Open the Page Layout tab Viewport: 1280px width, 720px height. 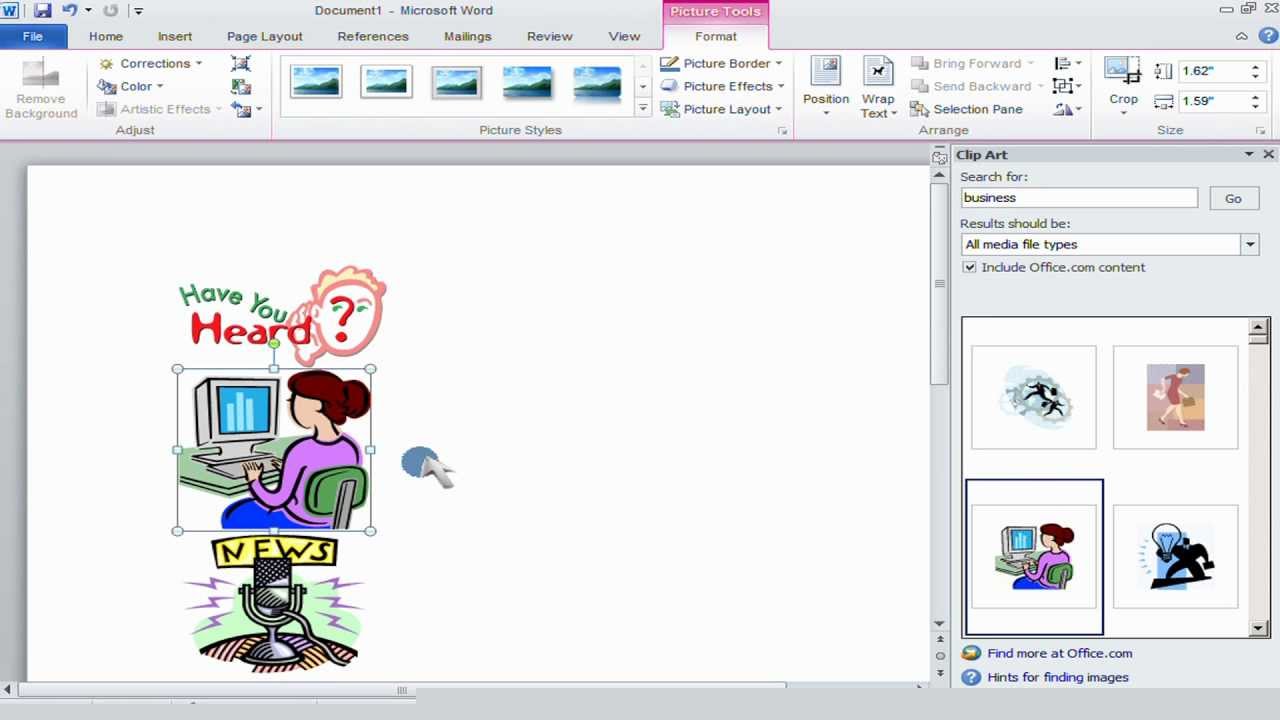[264, 36]
